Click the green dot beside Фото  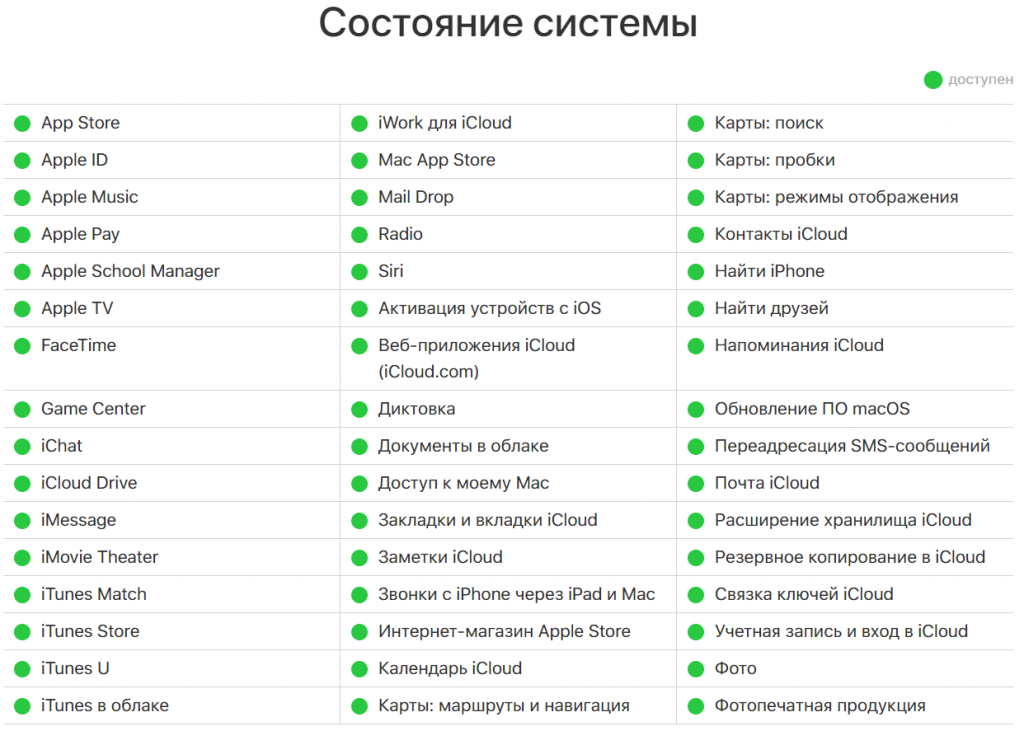696,669
